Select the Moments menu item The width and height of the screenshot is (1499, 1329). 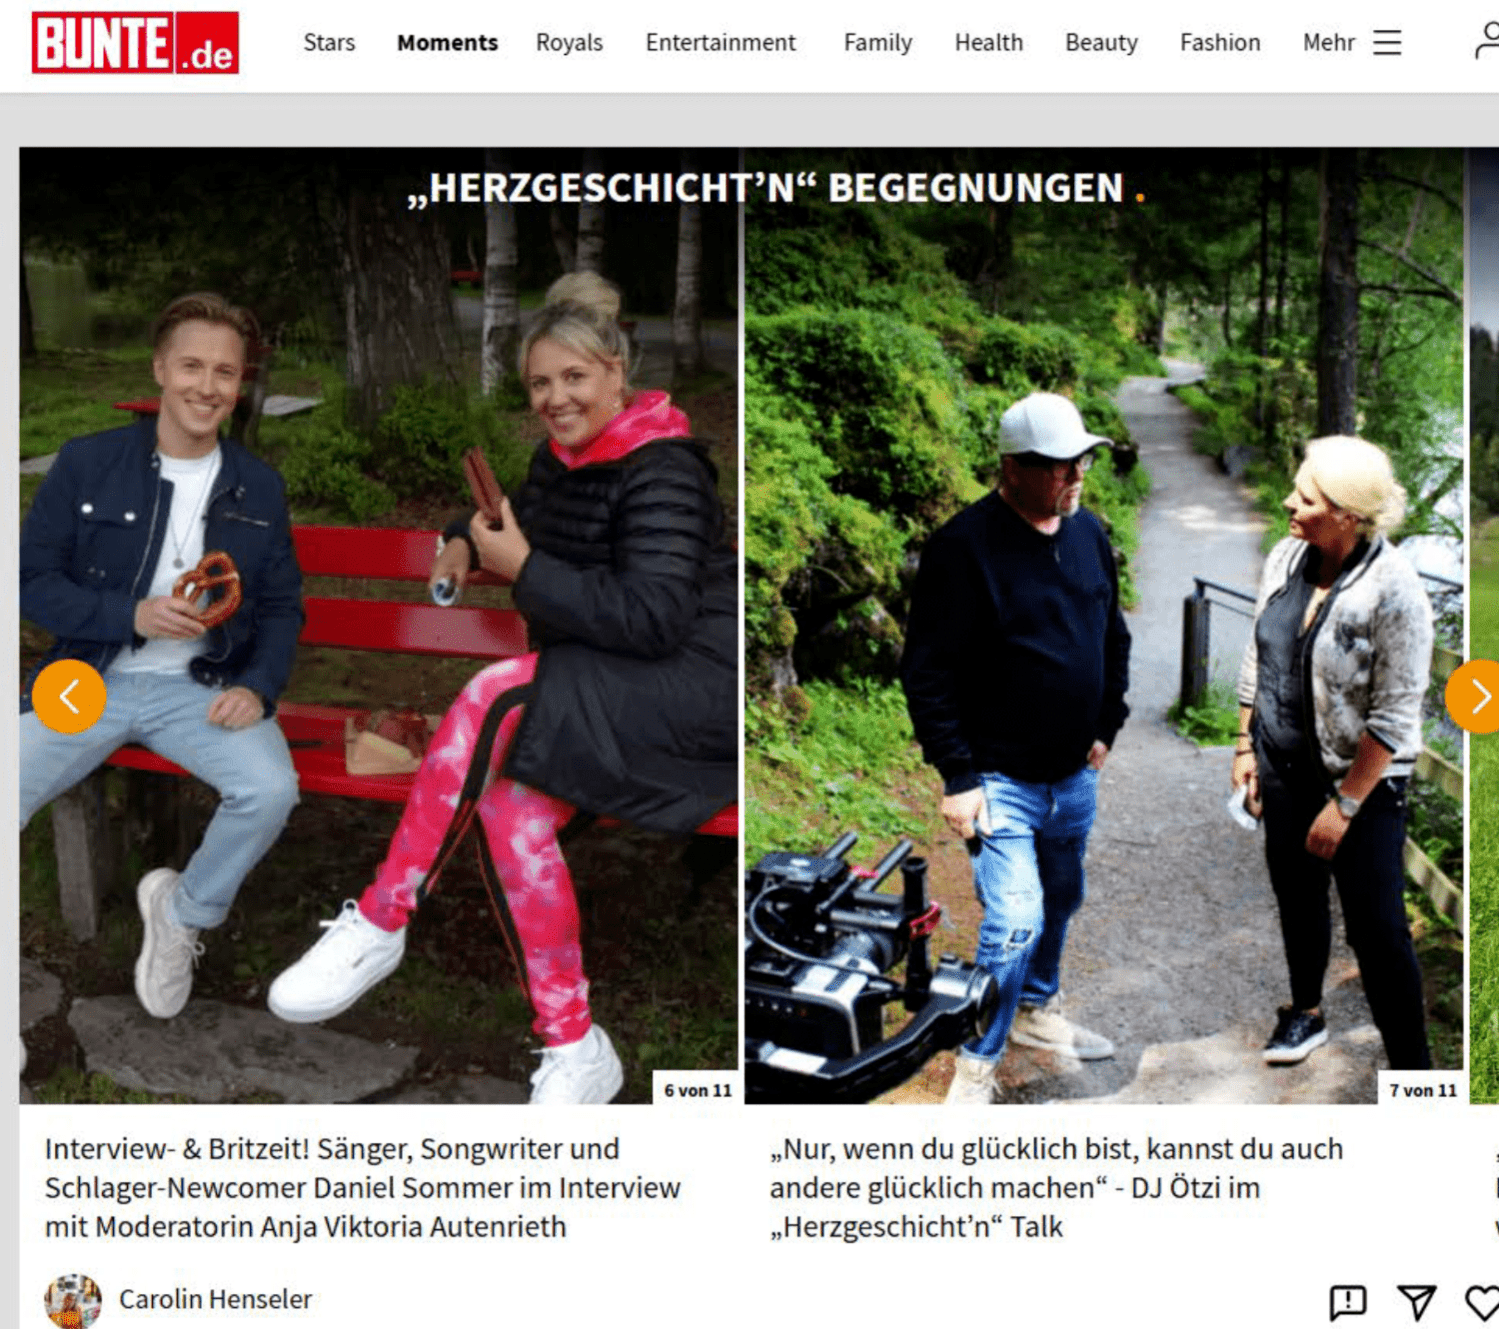pos(447,43)
